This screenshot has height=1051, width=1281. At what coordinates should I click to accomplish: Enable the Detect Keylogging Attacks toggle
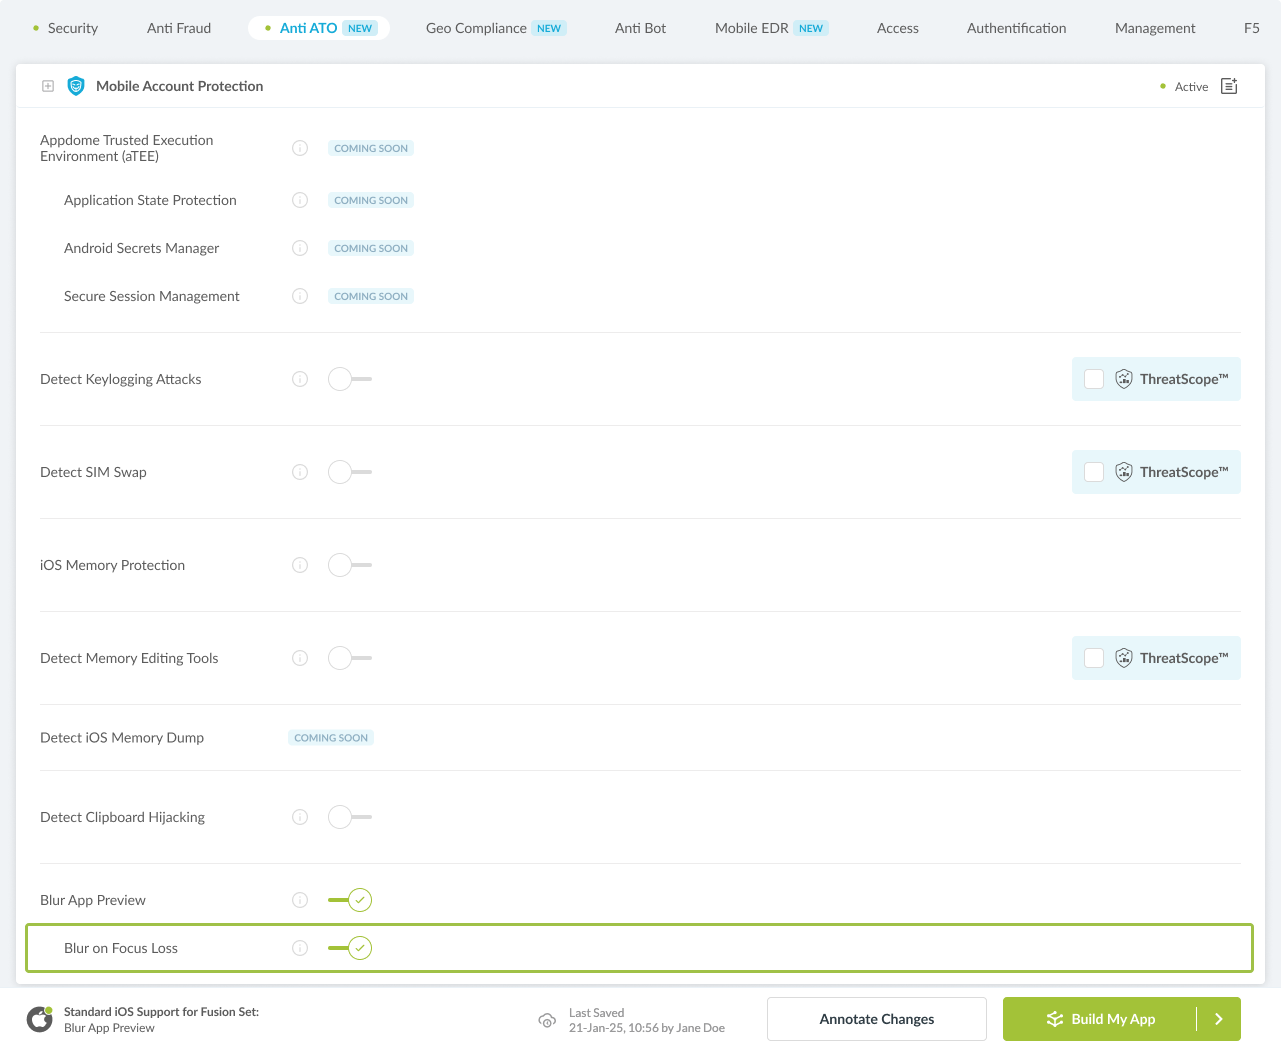click(349, 379)
